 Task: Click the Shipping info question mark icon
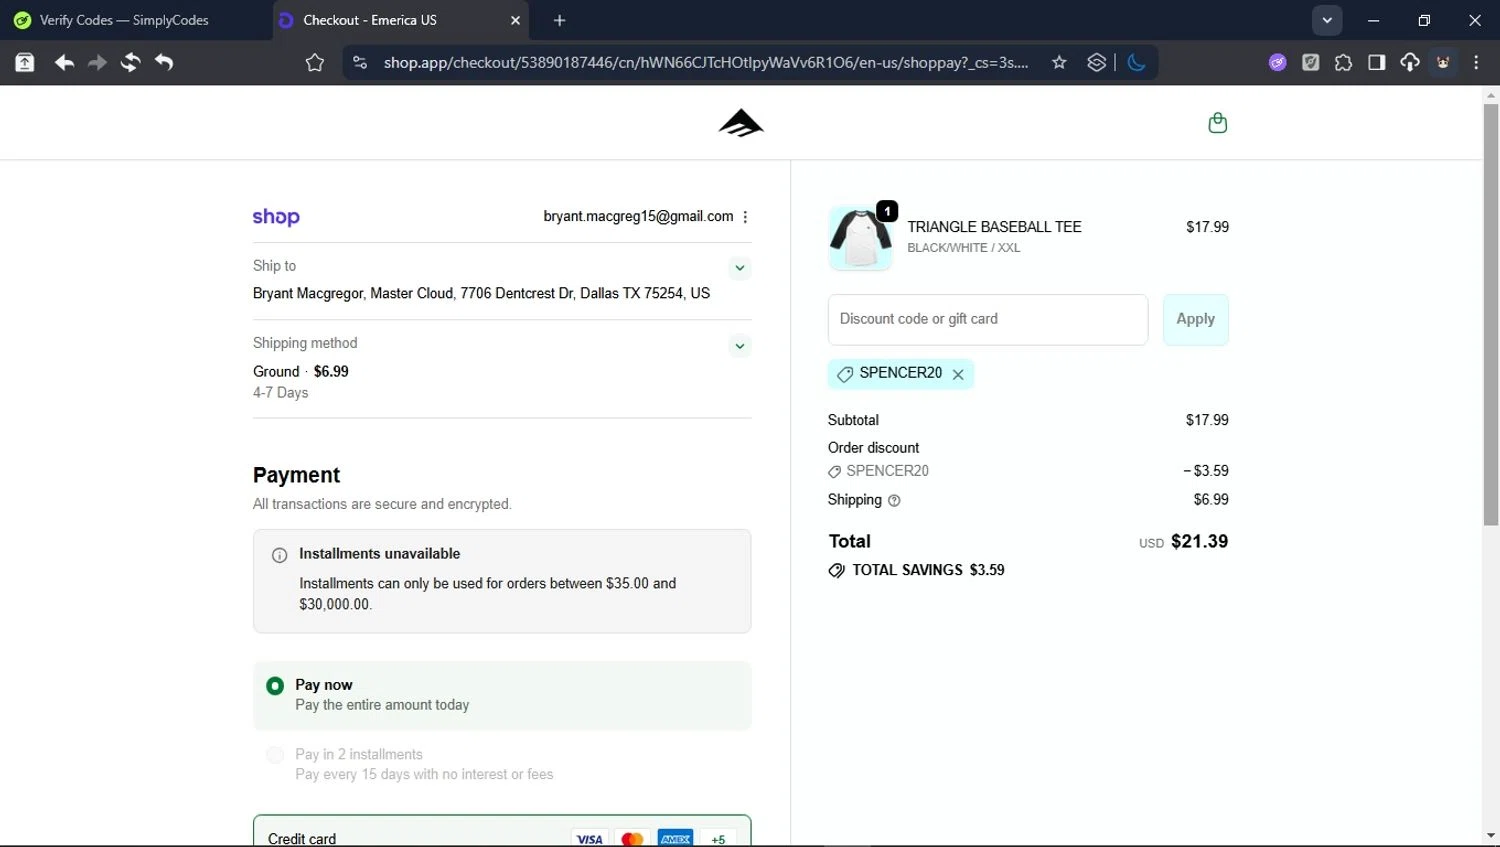[x=894, y=500]
